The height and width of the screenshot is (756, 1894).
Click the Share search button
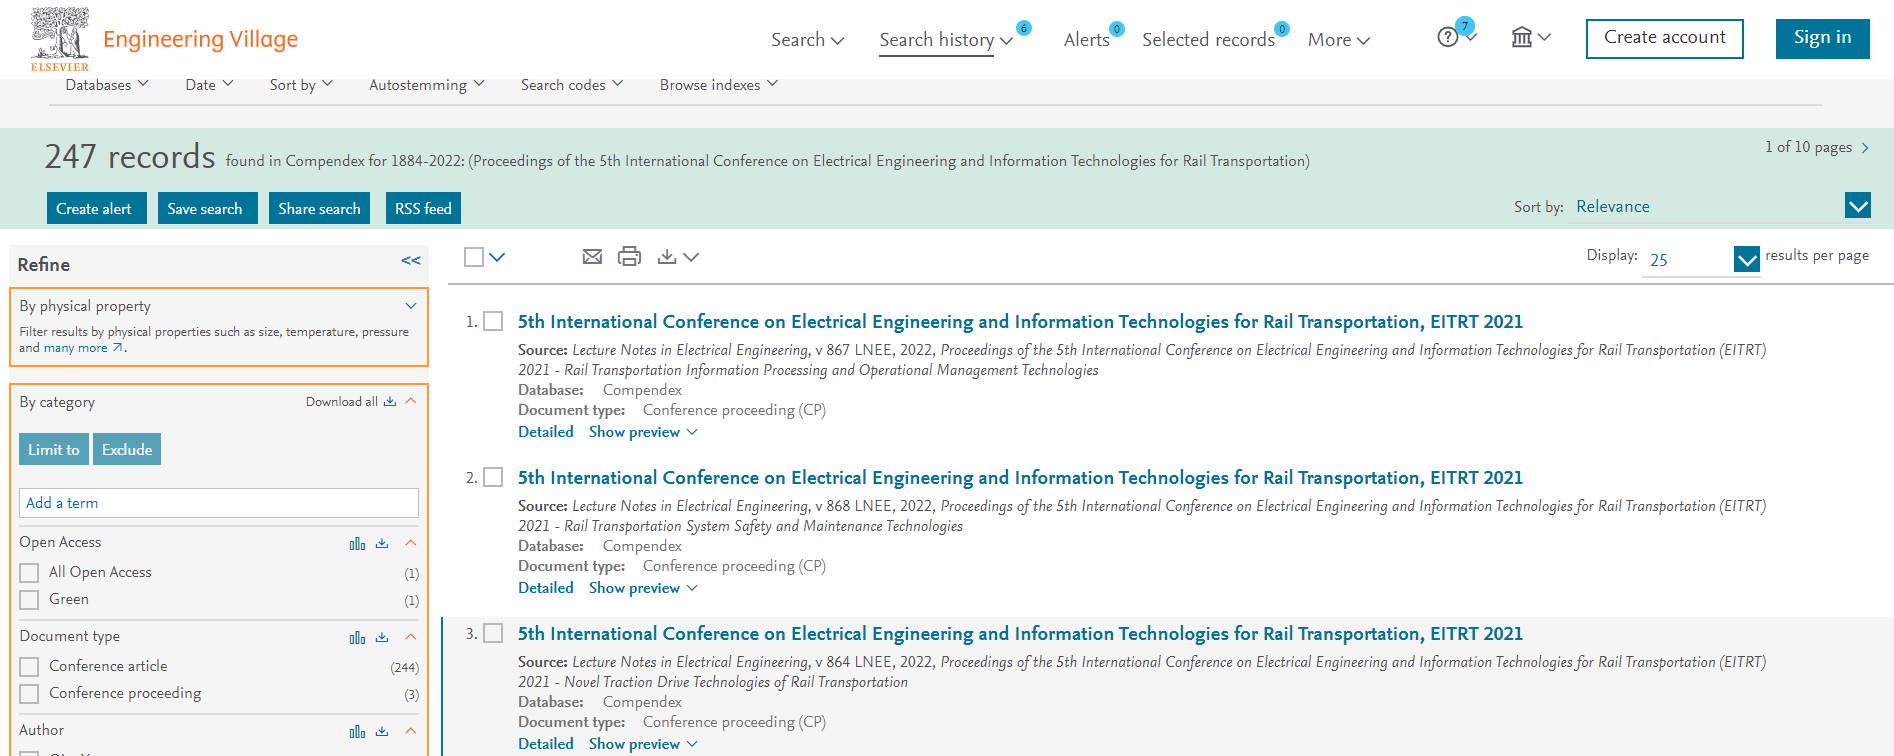[320, 208]
